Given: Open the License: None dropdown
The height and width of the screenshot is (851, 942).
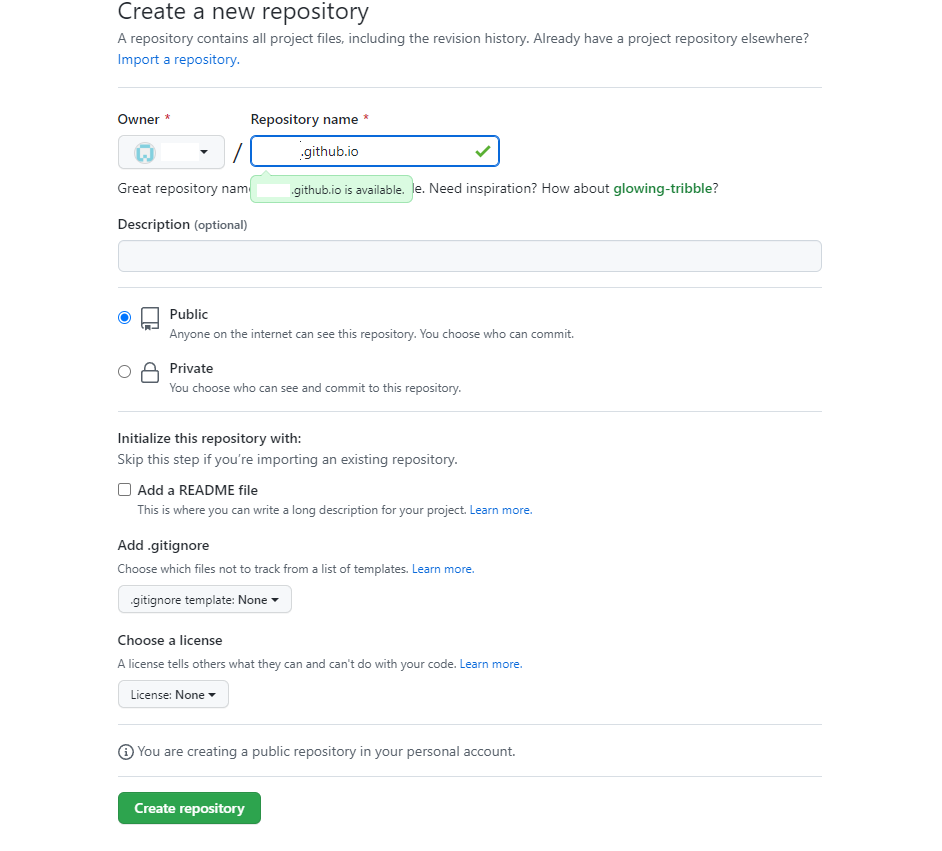Looking at the screenshot, I should coord(173,695).
